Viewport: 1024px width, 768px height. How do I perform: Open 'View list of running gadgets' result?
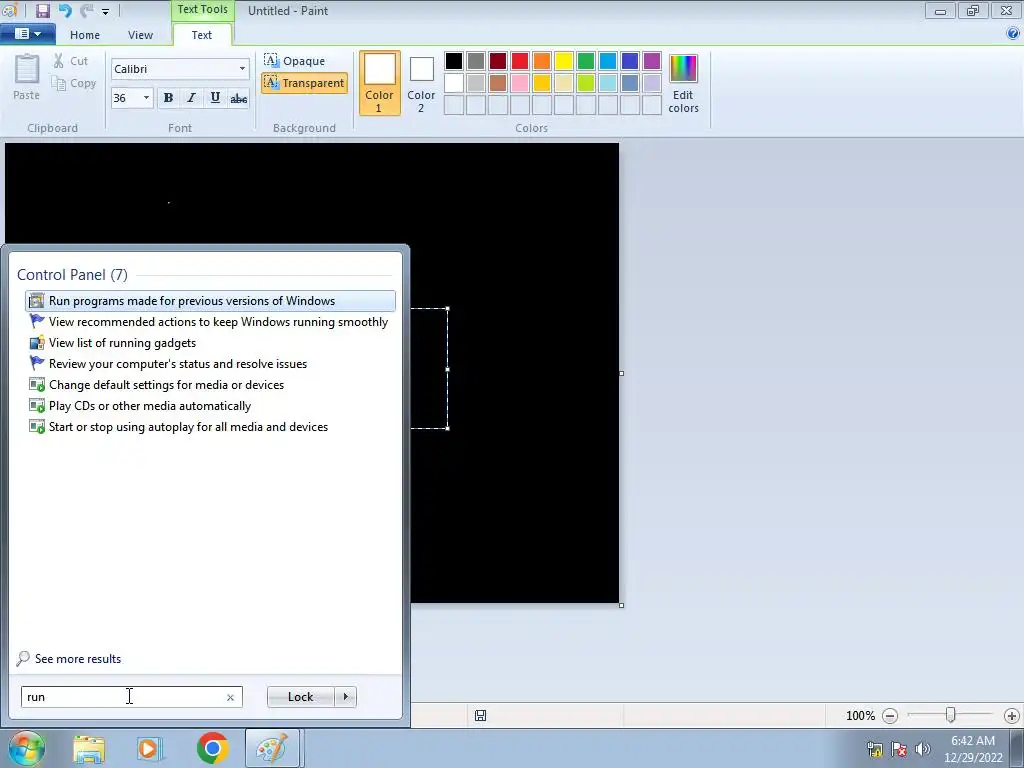click(210, 343)
